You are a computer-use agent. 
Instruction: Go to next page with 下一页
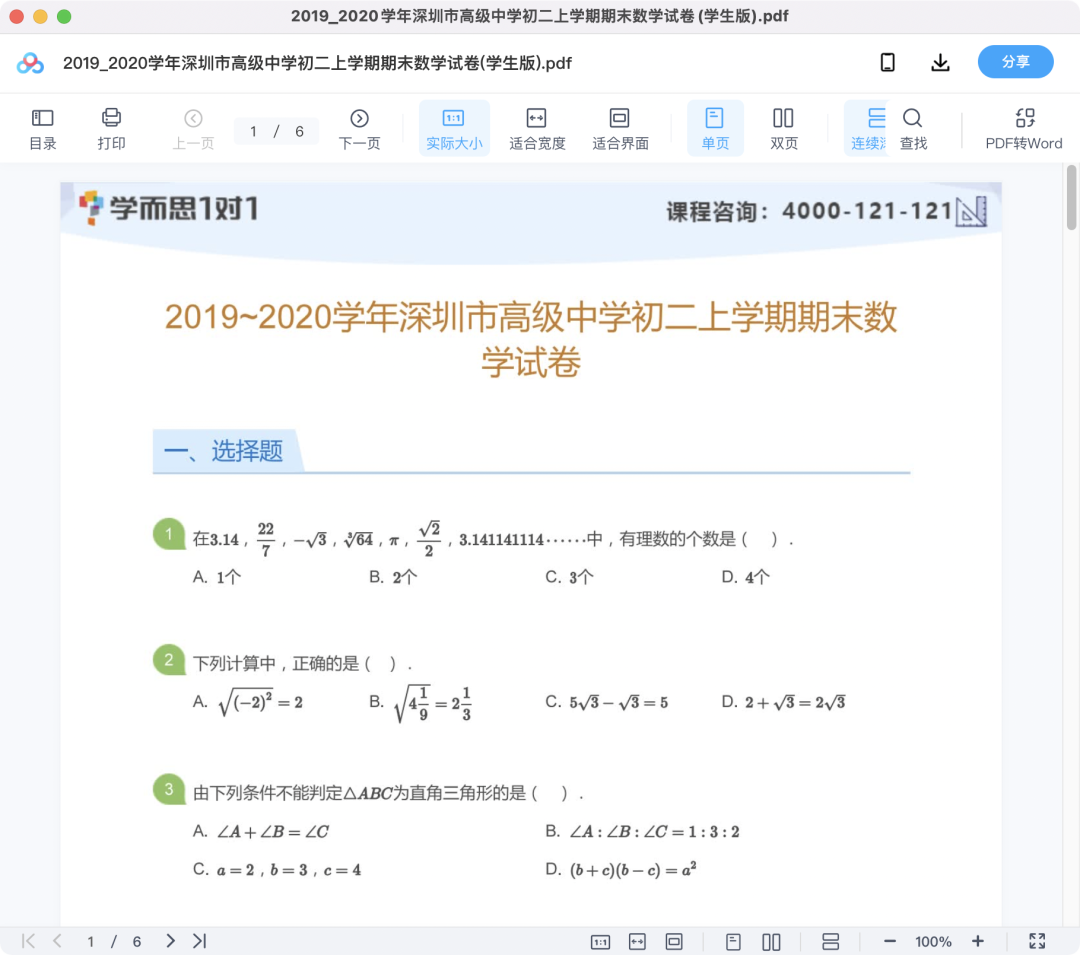pos(359,129)
